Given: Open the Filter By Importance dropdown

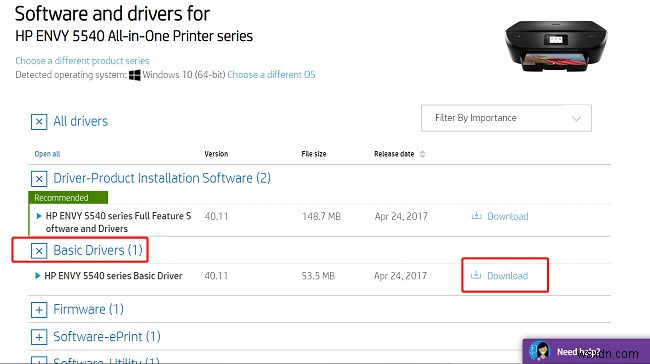Looking at the screenshot, I should click(506, 118).
